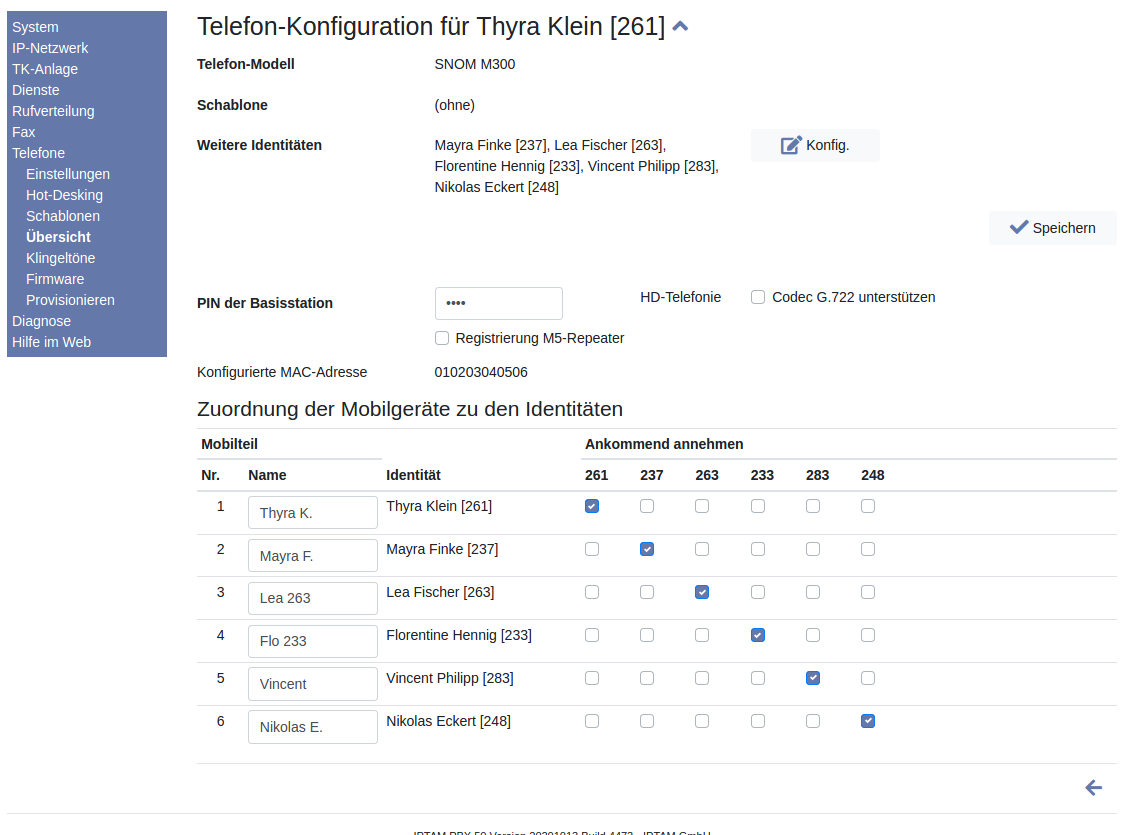
Task: Enable Codec G.722 unterstützen checkbox
Action: point(758,297)
